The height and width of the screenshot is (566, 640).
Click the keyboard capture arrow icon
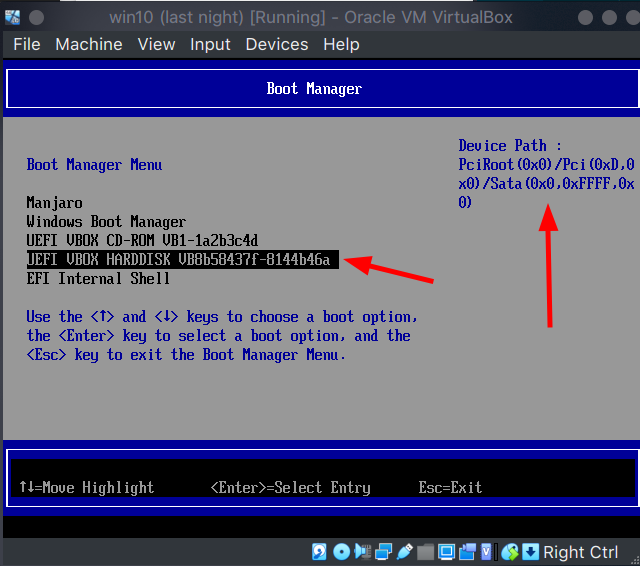(x=530, y=552)
